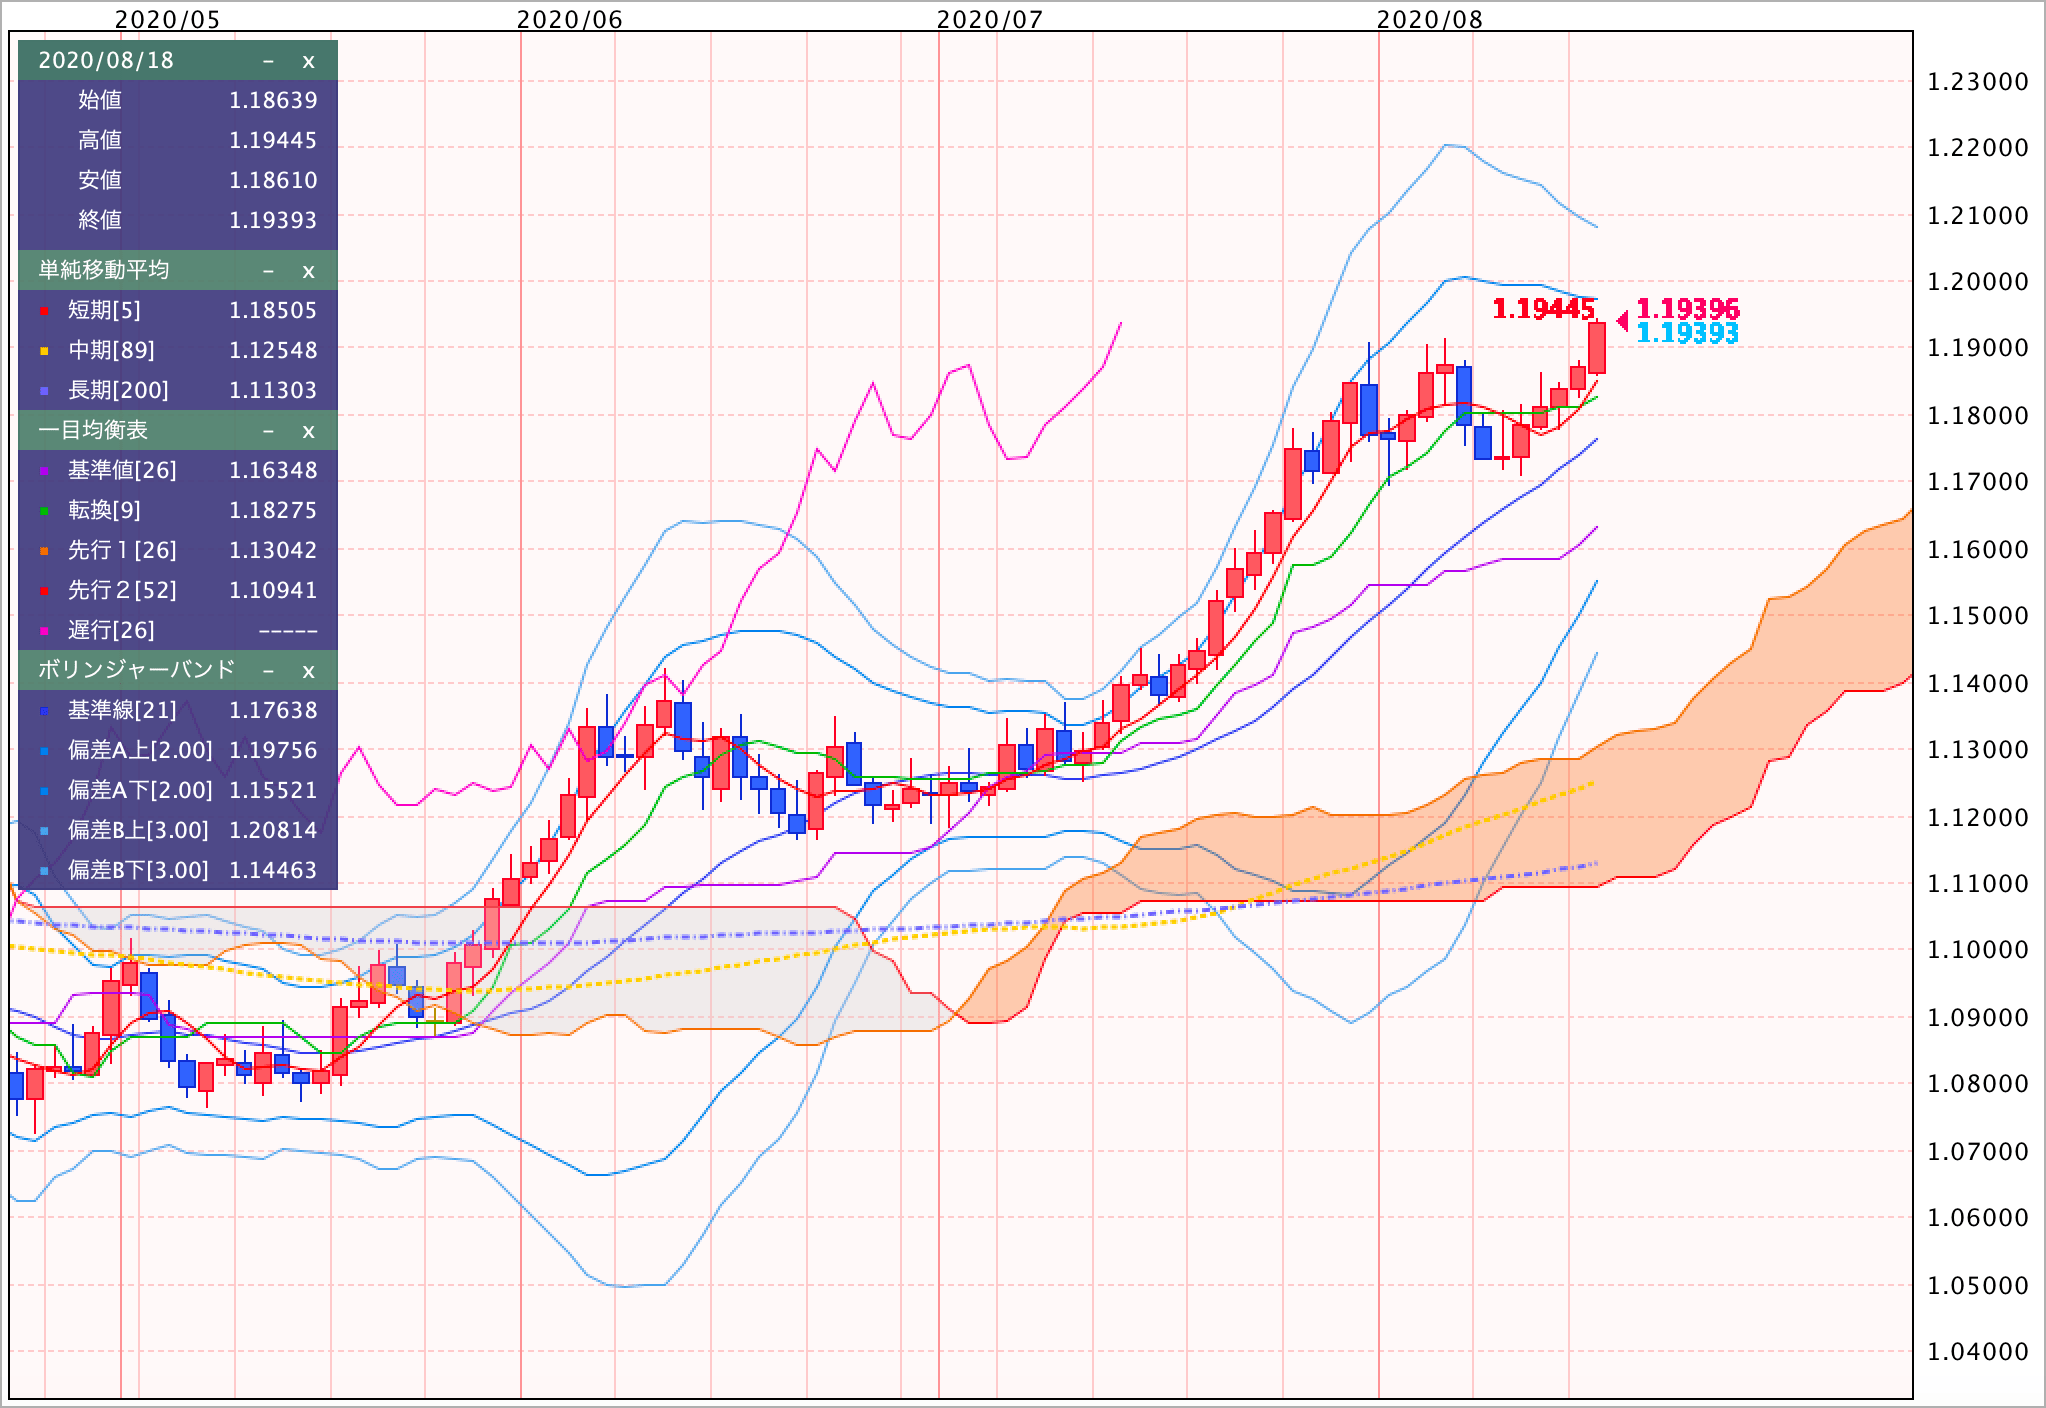Viewport: 2046px width, 1408px height.
Task: Click the 長期[200] label
Action: click(118, 391)
